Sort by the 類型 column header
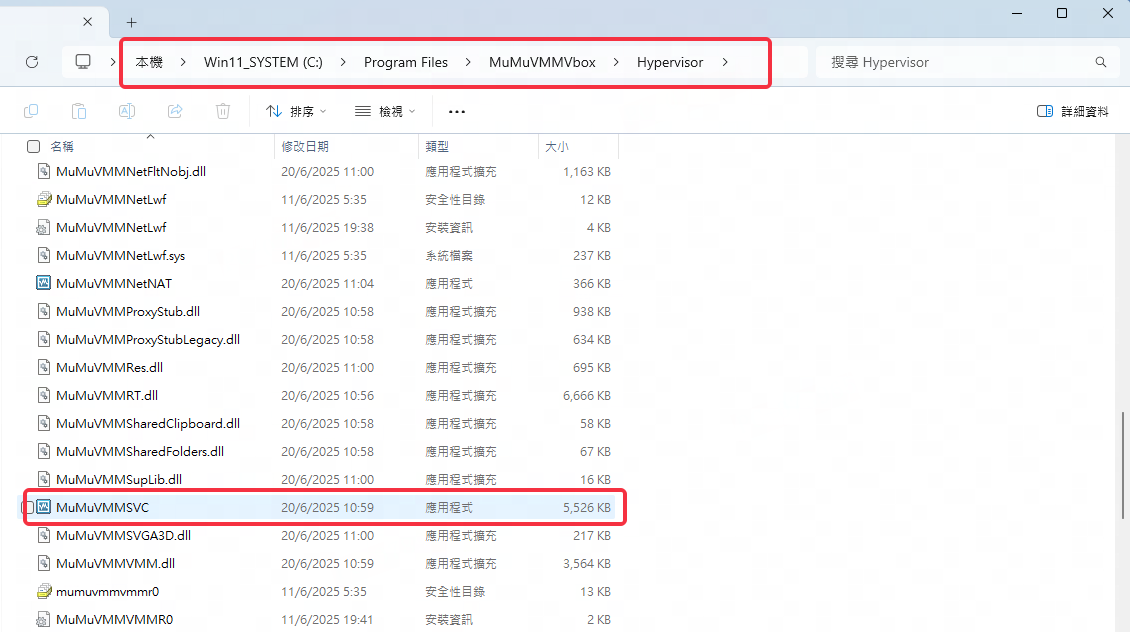 [x=437, y=146]
